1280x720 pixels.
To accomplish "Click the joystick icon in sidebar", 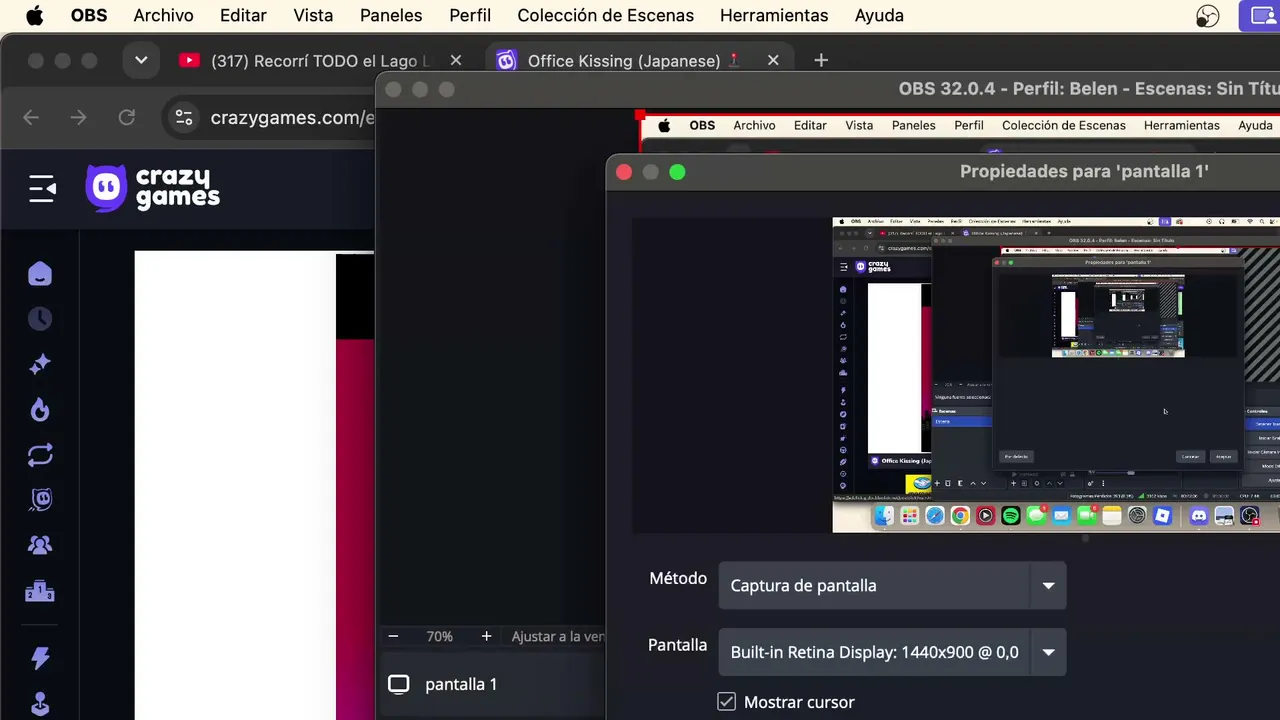I will click(40, 702).
